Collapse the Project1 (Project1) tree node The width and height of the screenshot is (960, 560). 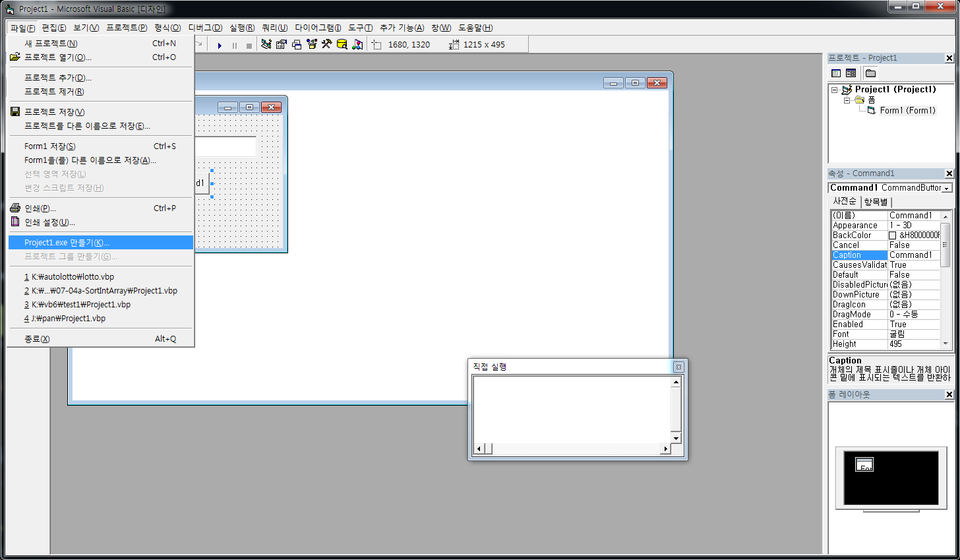pos(834,89)
